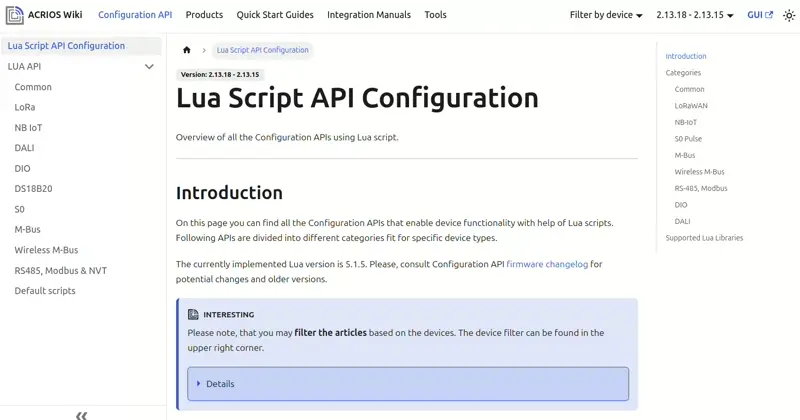Follow the firmware changelog link

[547, 264]
